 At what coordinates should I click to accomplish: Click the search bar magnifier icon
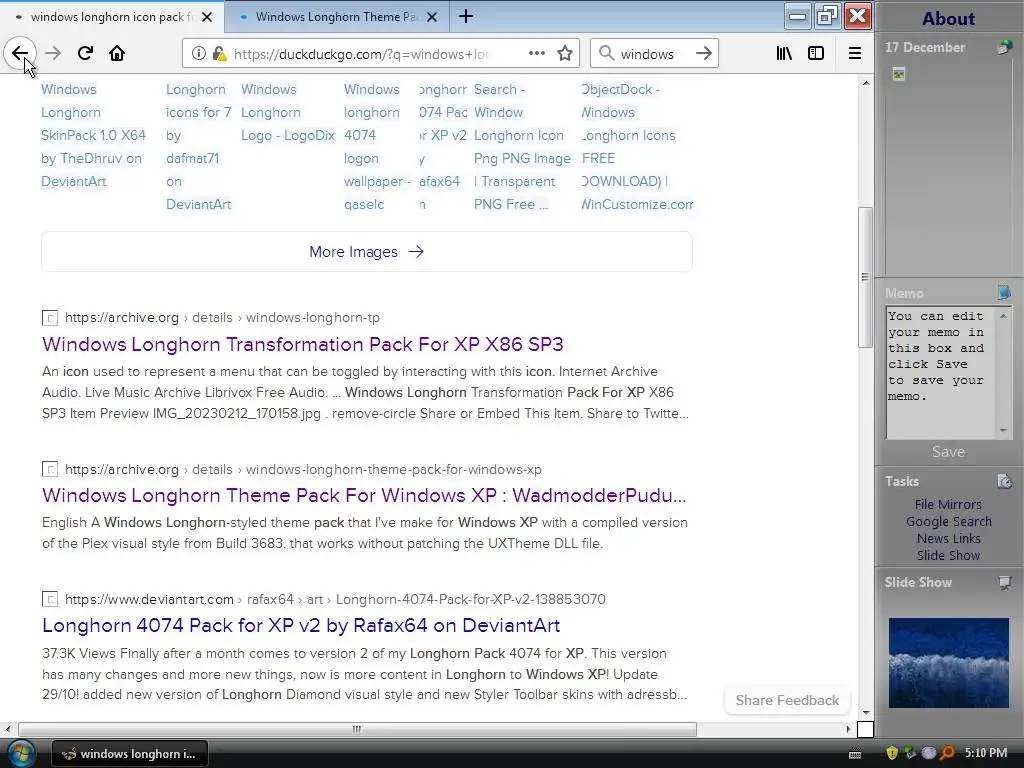tap(606, 53)
